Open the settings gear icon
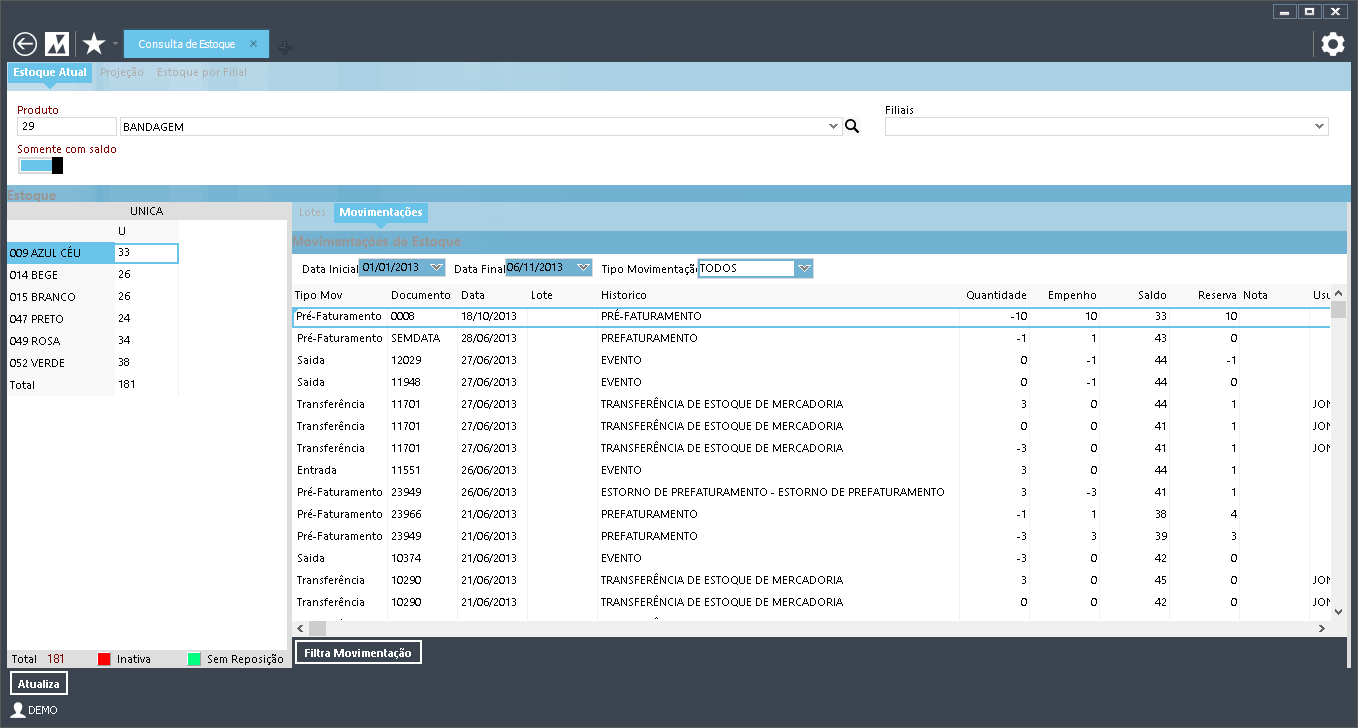 (1332, 44)
